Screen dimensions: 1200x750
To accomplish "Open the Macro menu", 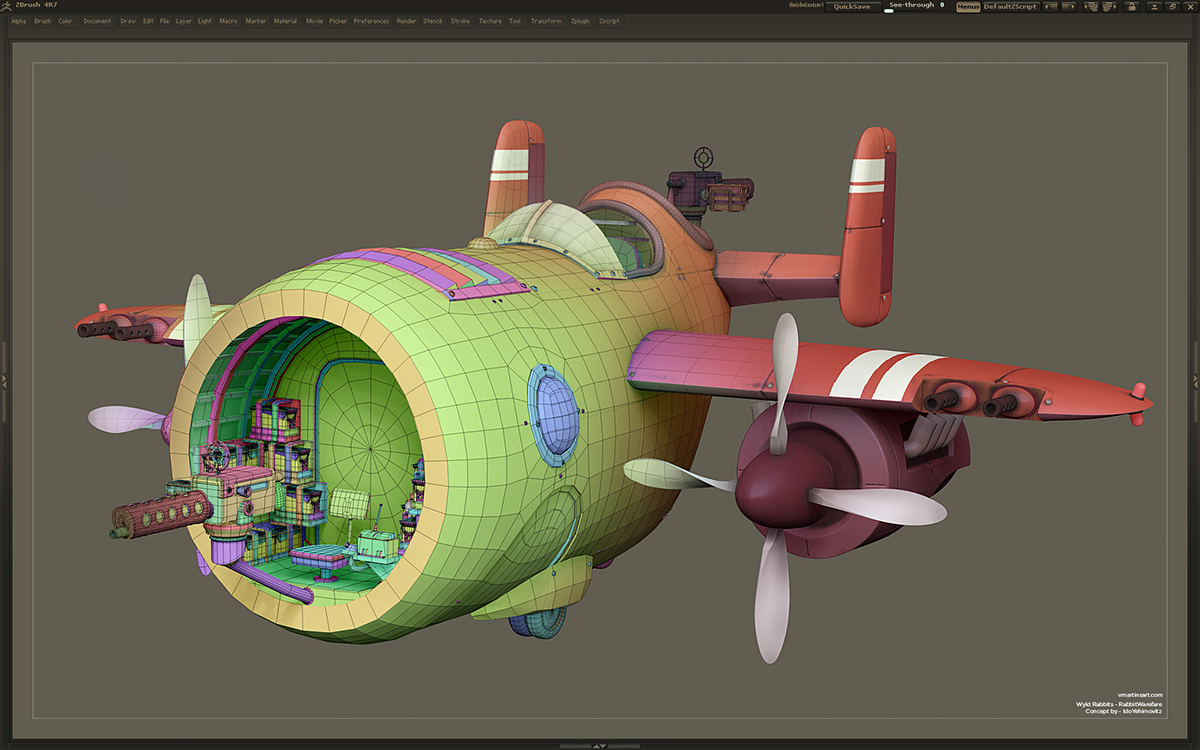I will [x=228, y=21].
